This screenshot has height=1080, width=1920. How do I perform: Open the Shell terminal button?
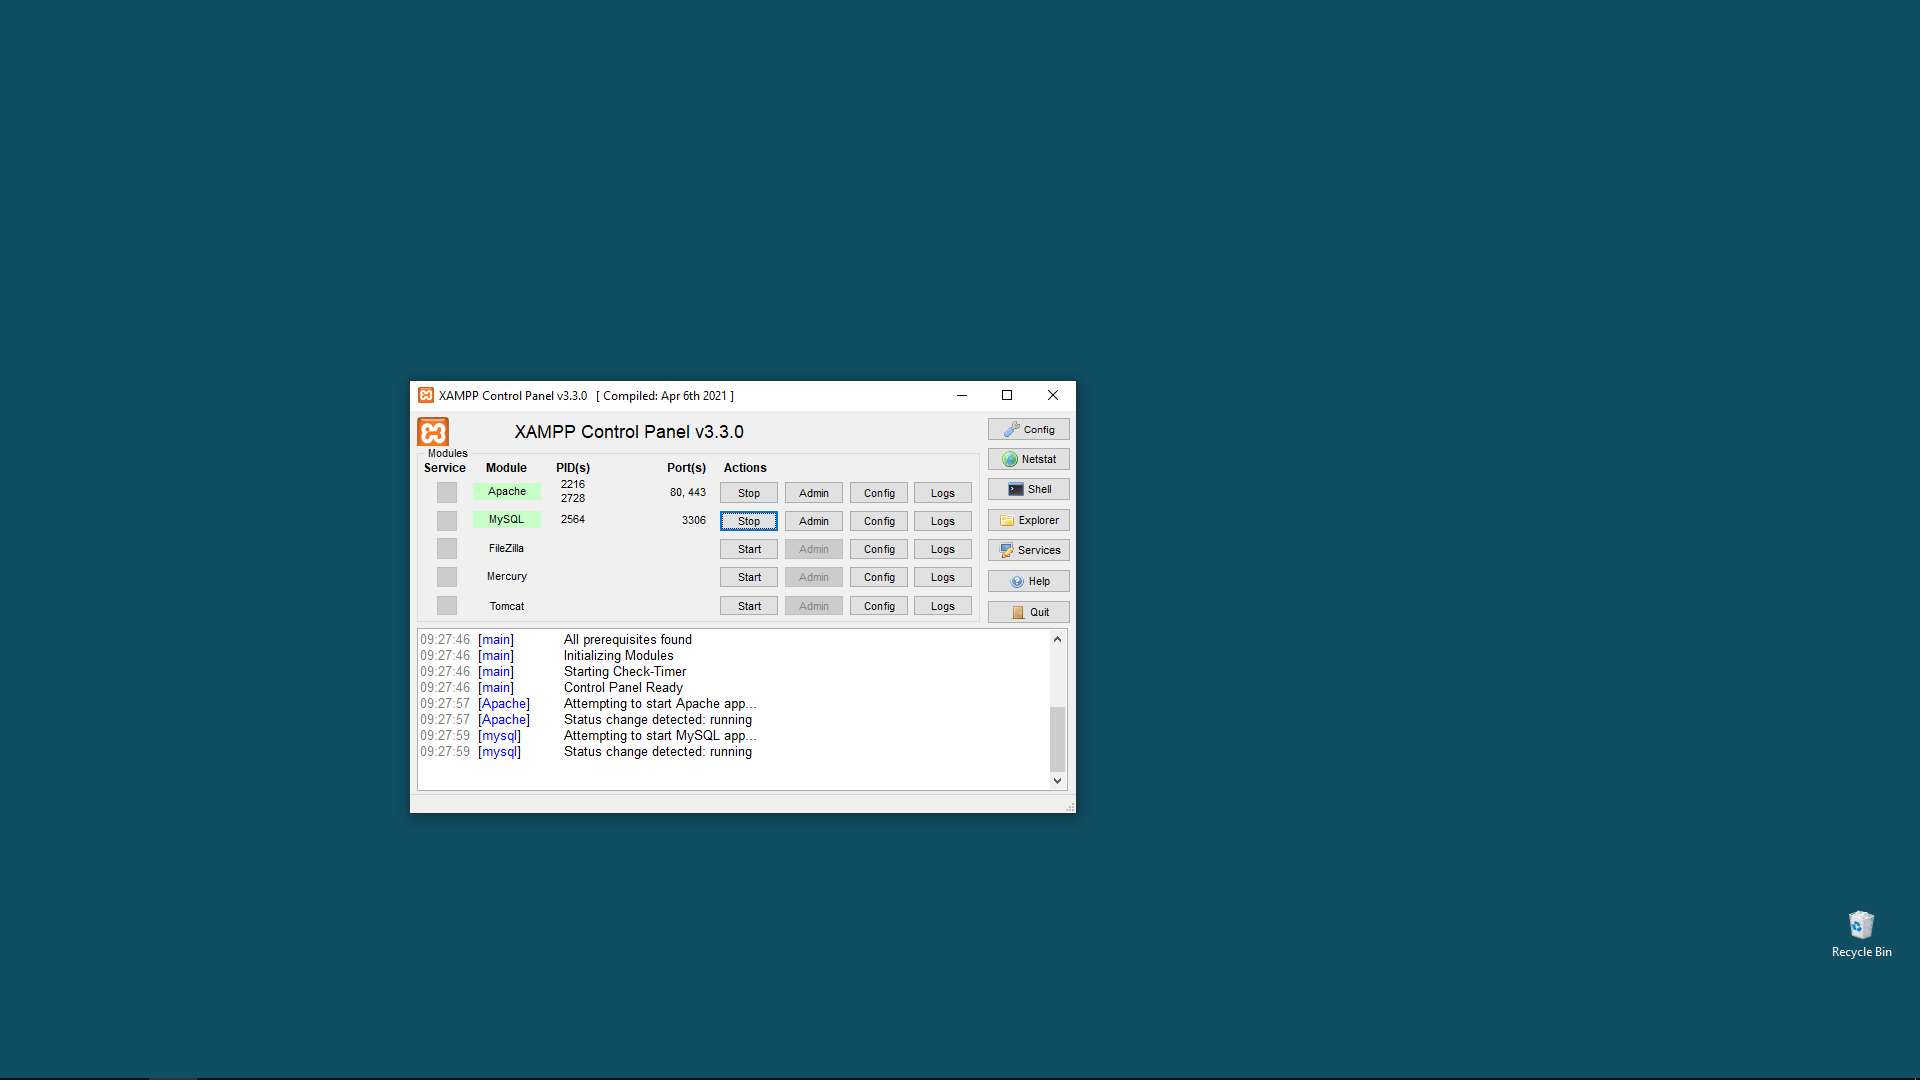tap(1028, 489)
